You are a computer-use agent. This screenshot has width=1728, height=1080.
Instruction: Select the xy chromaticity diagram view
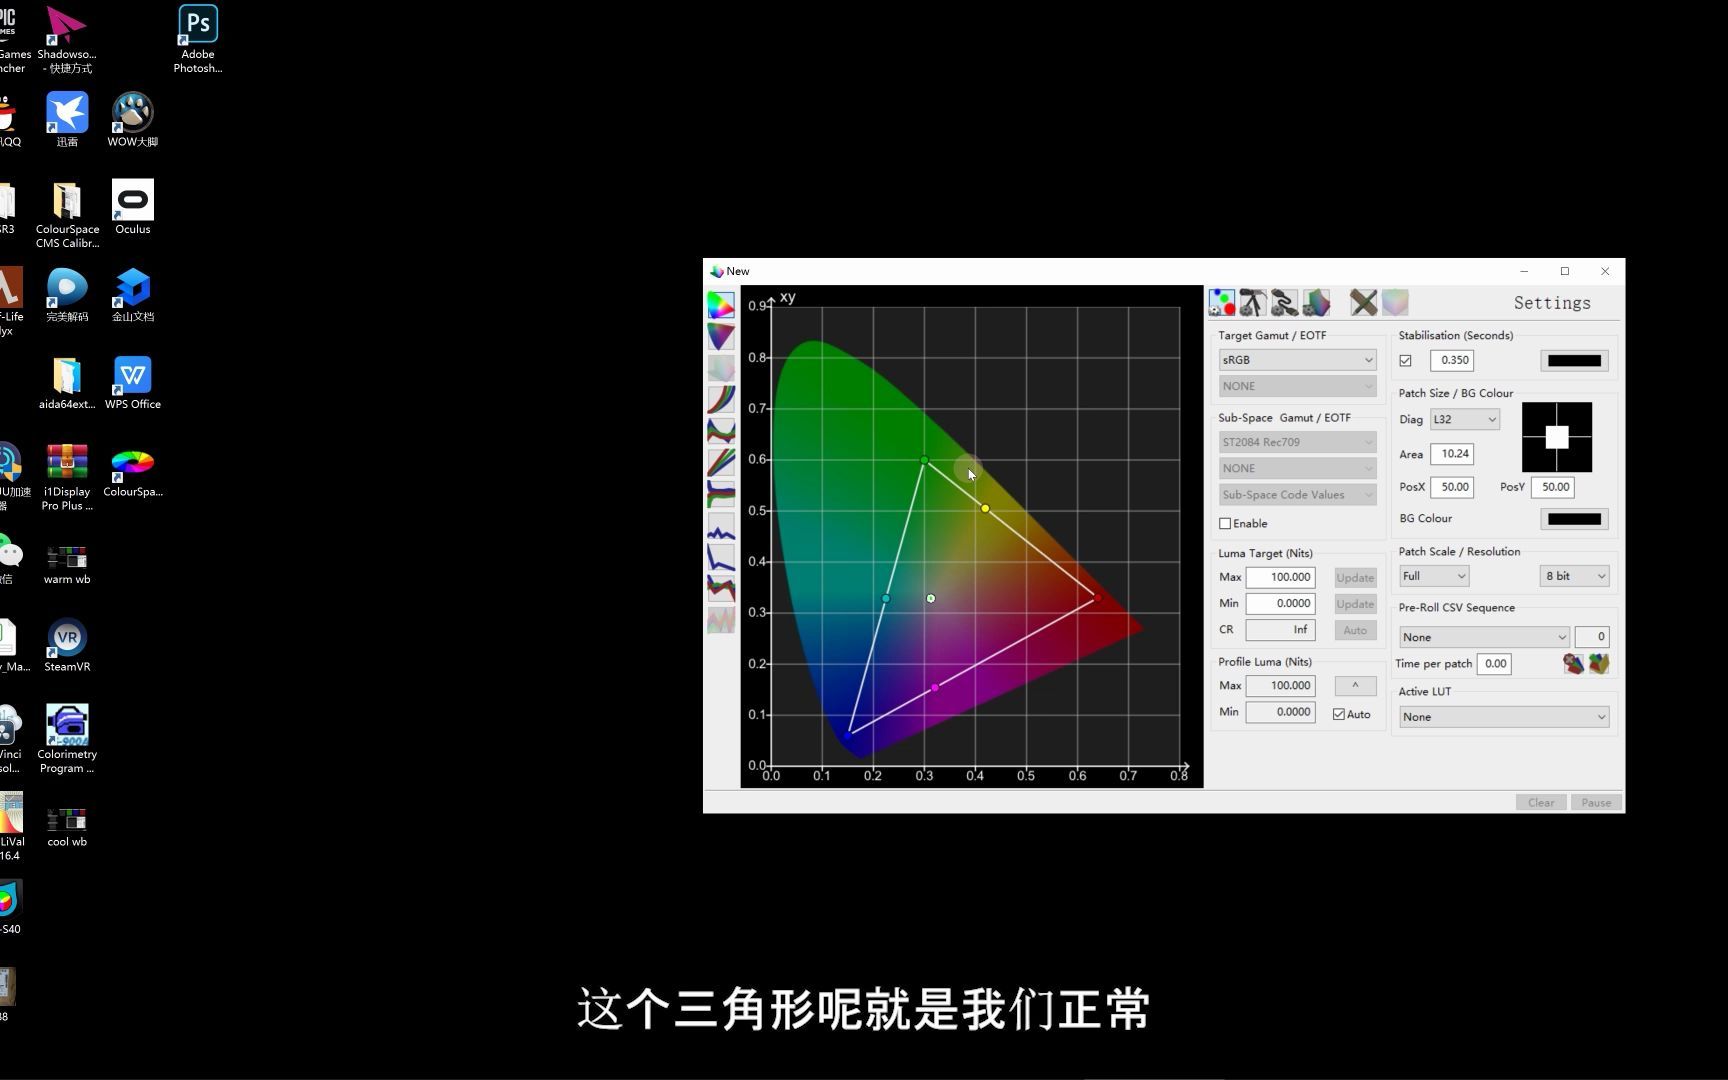coord(721,305)
